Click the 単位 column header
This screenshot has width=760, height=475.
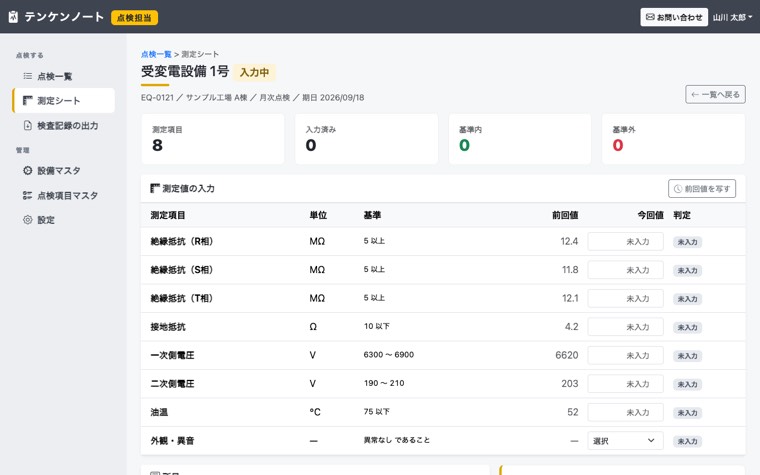click(x=318, y=215)
